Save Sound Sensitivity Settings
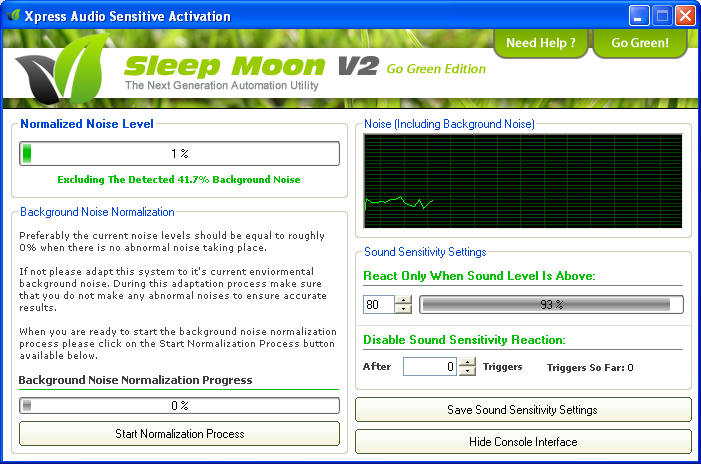The width and height of the screenshot is (701, 464). [x=523, y=409]
